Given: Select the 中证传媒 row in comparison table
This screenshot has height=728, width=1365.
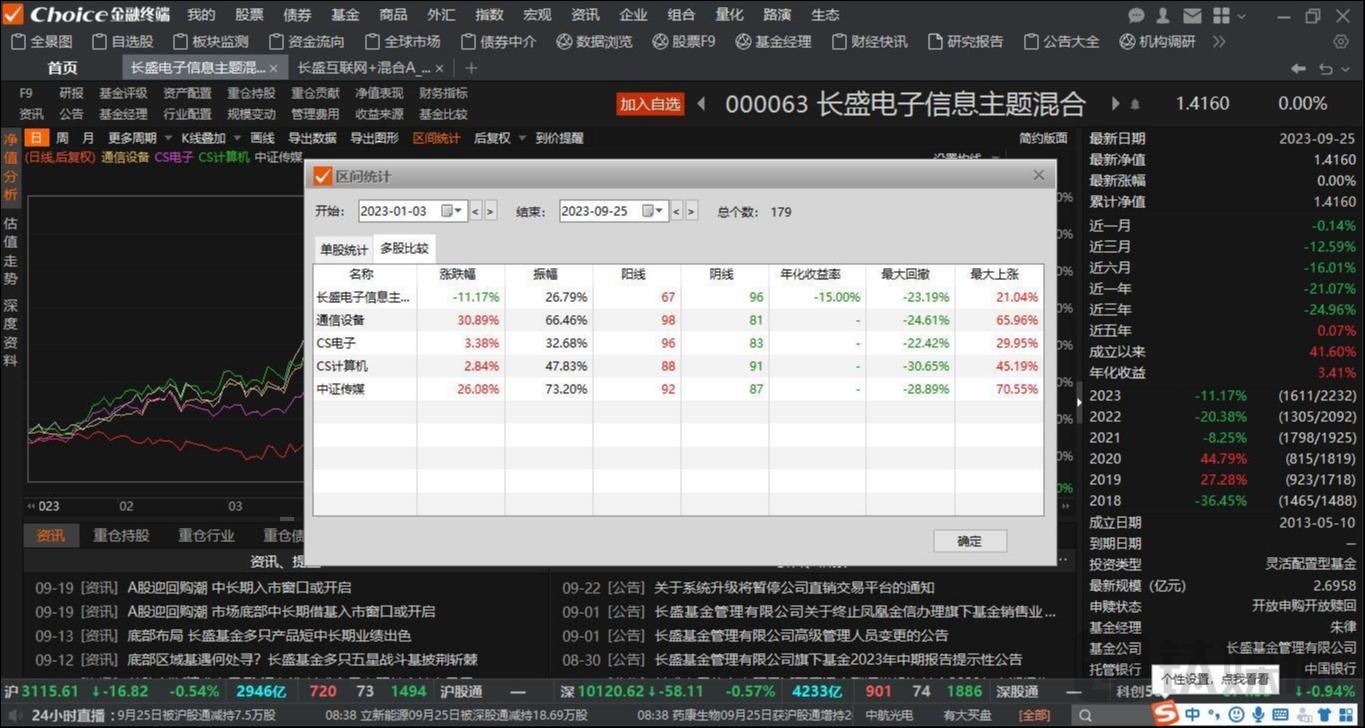Looking at the screenshot, I should click(678, 389).
